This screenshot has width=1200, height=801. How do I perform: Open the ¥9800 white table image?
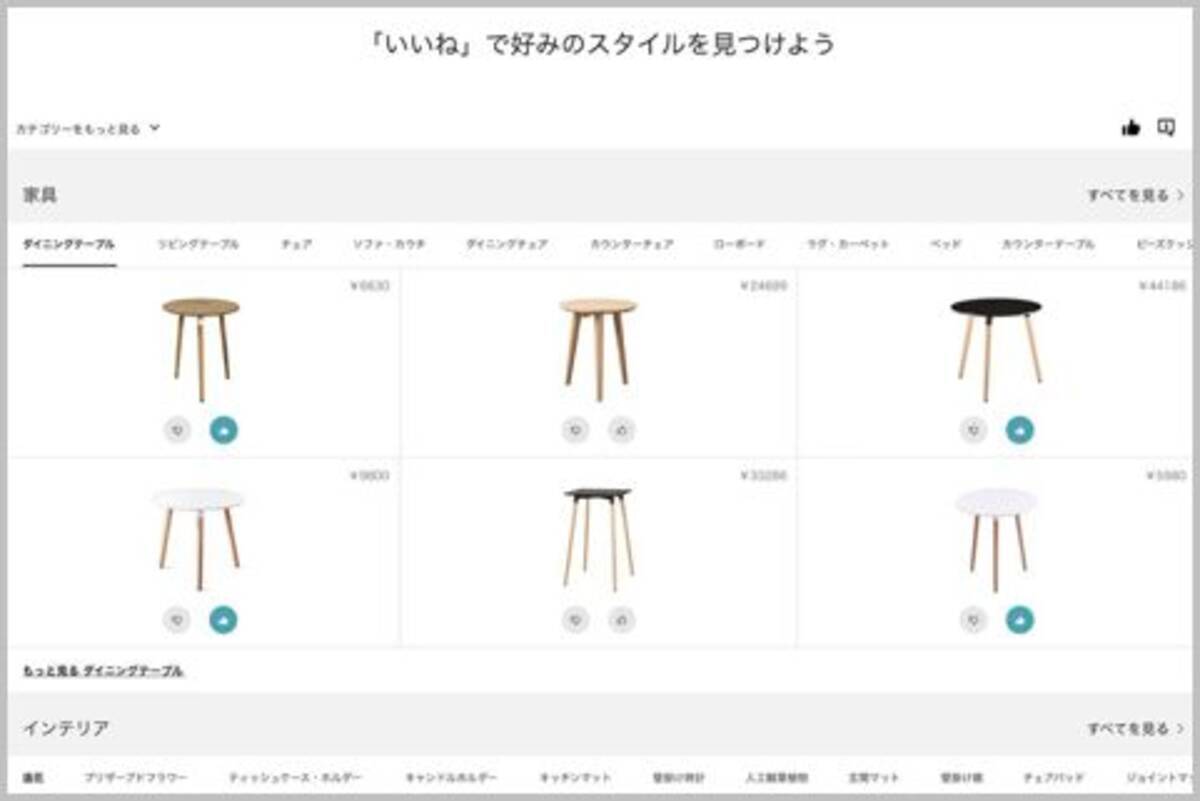pos(198,538)
